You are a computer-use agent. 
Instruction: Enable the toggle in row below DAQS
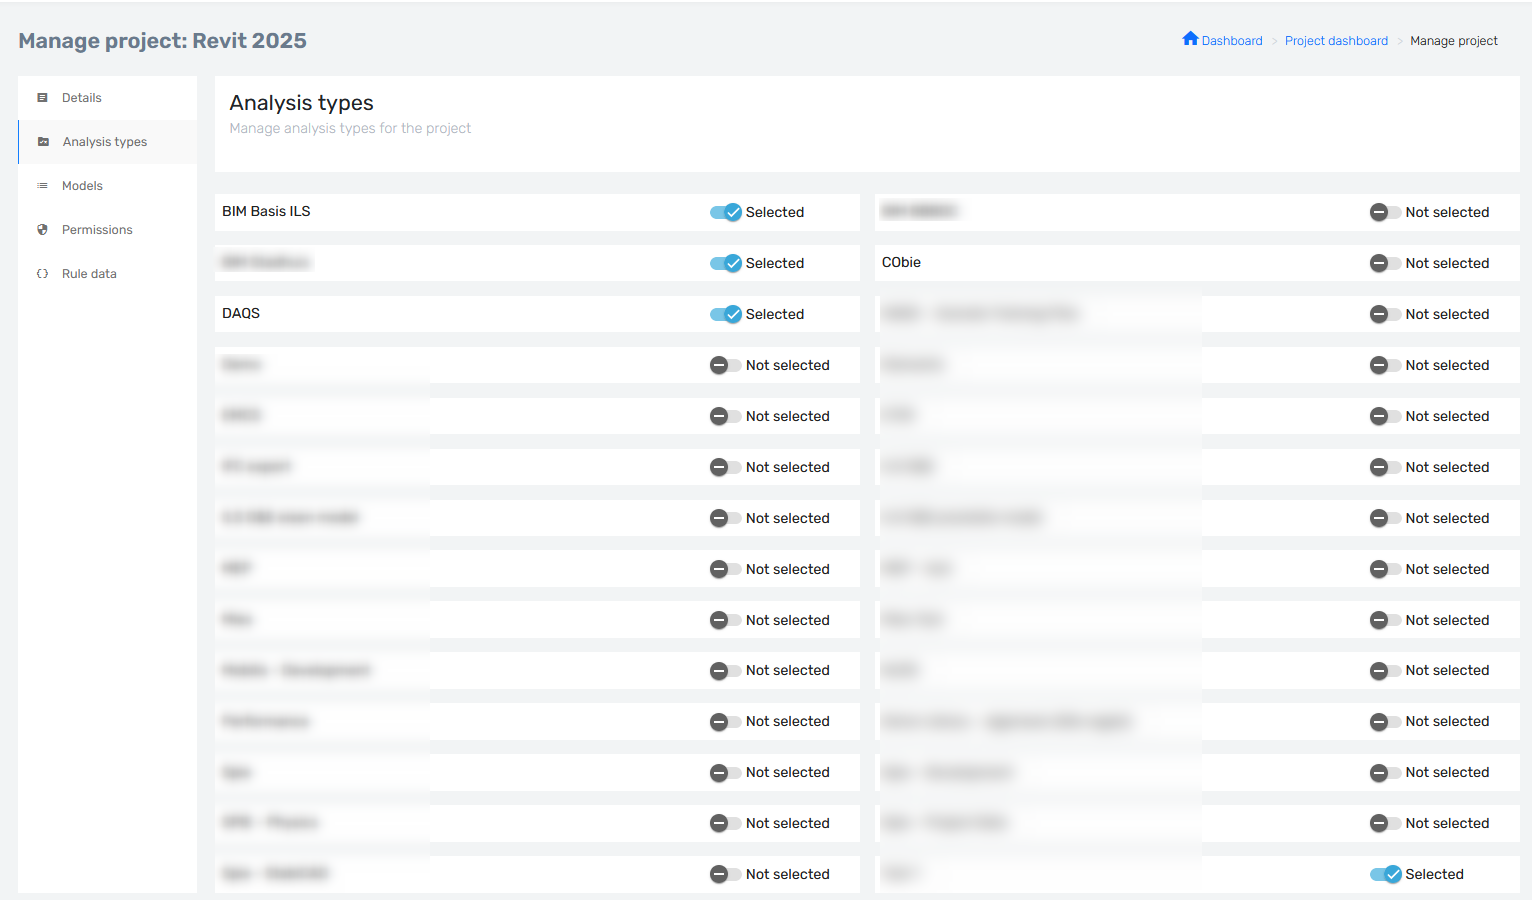pyautogui.click(x=726, y=365)
